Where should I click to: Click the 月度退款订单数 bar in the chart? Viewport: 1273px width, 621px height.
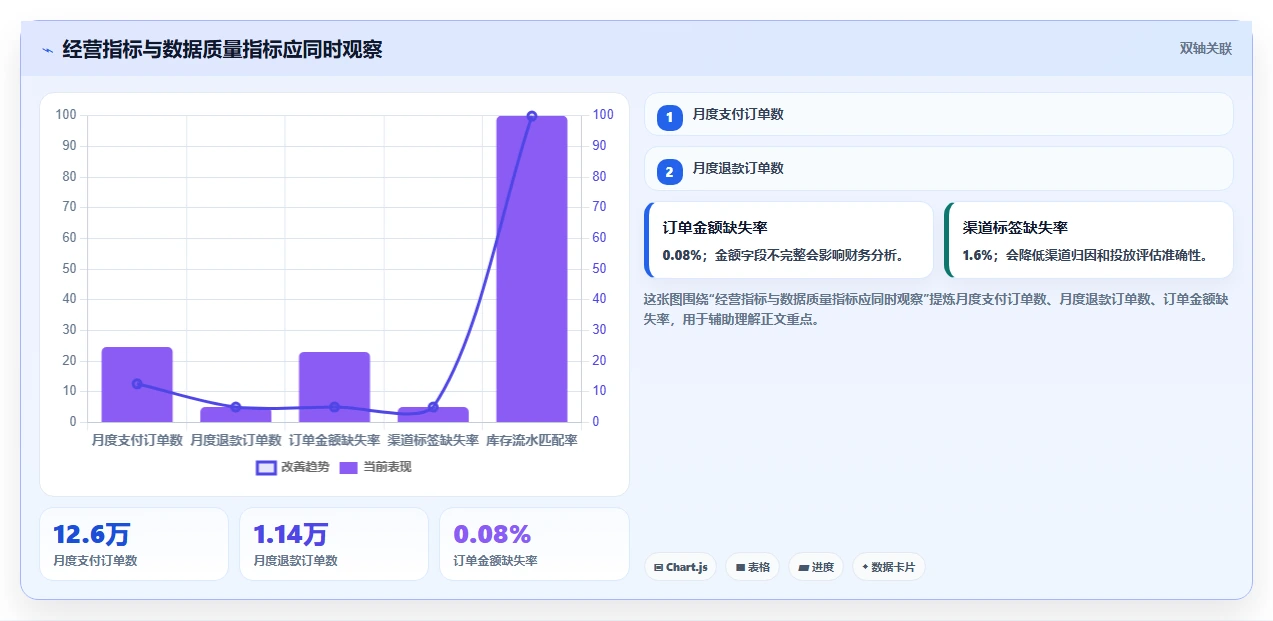click(235, 415)
